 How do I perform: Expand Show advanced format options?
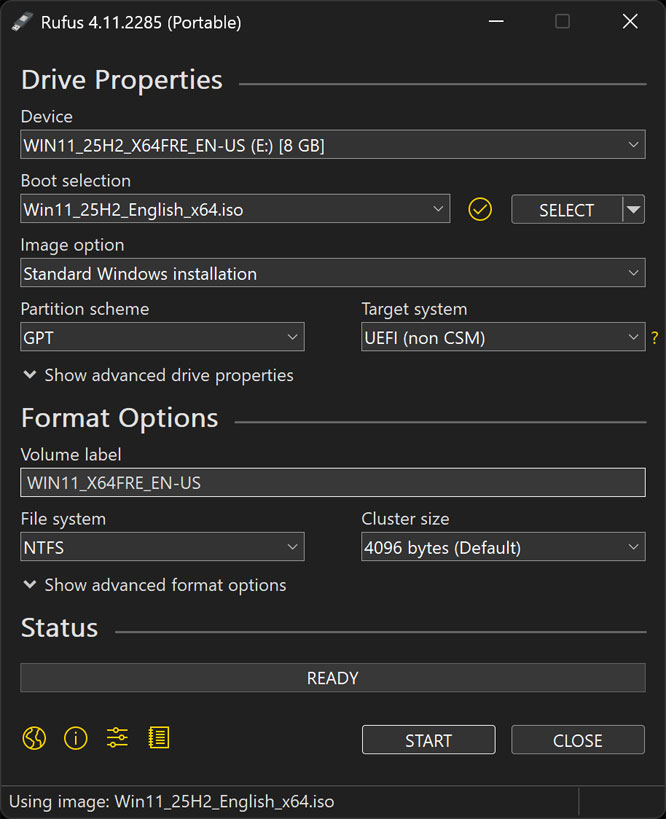click(154, 586)
